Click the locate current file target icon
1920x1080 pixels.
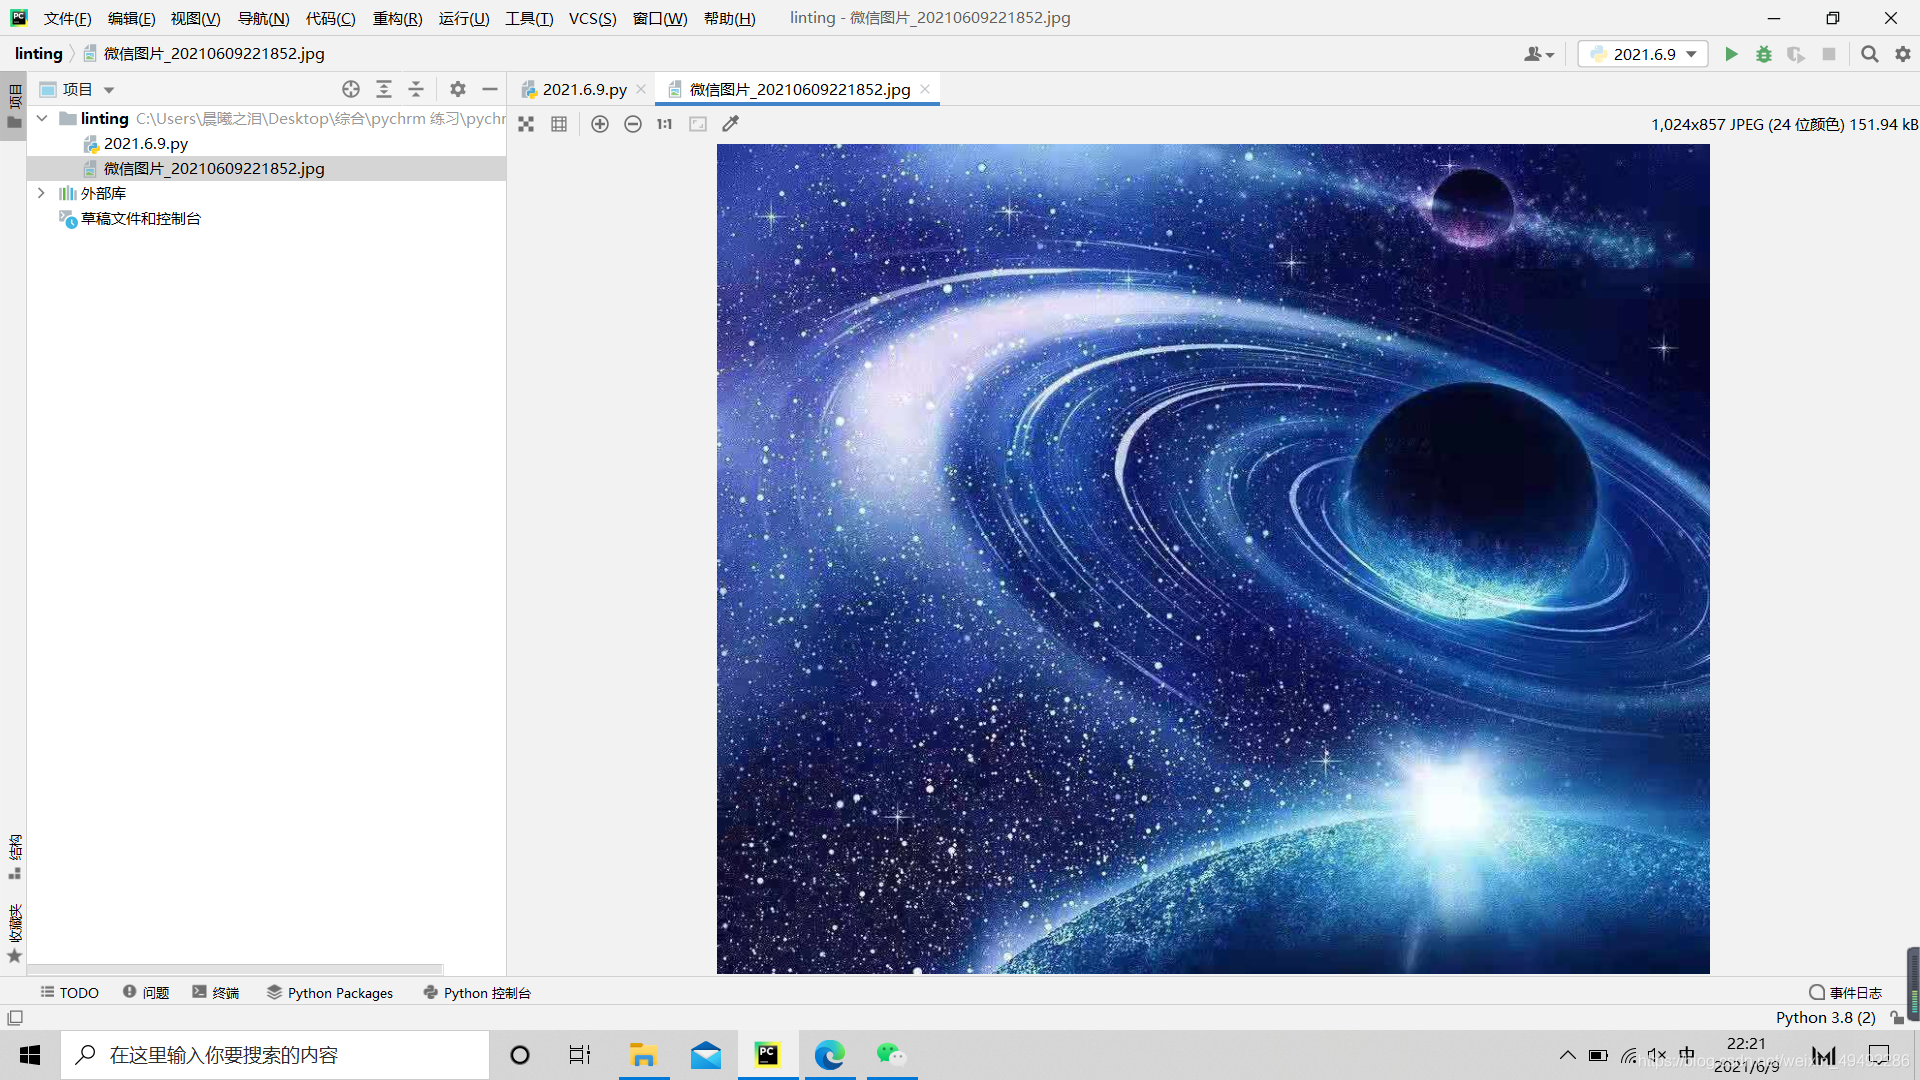351,89
